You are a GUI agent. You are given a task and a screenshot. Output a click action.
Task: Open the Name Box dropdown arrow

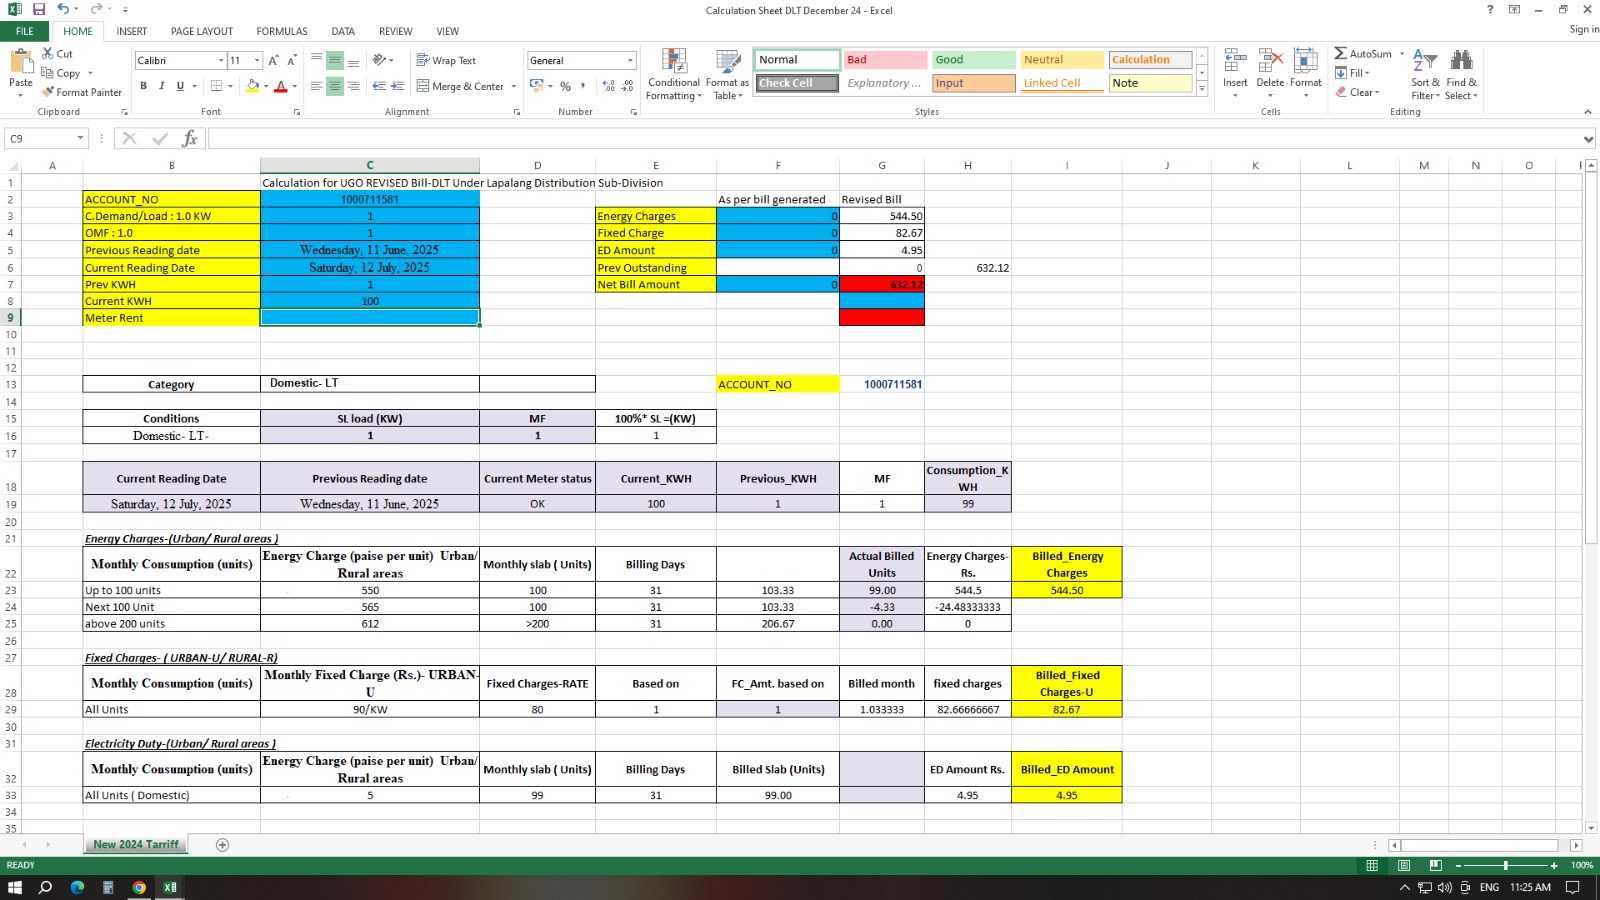click(x=80, y=139)
